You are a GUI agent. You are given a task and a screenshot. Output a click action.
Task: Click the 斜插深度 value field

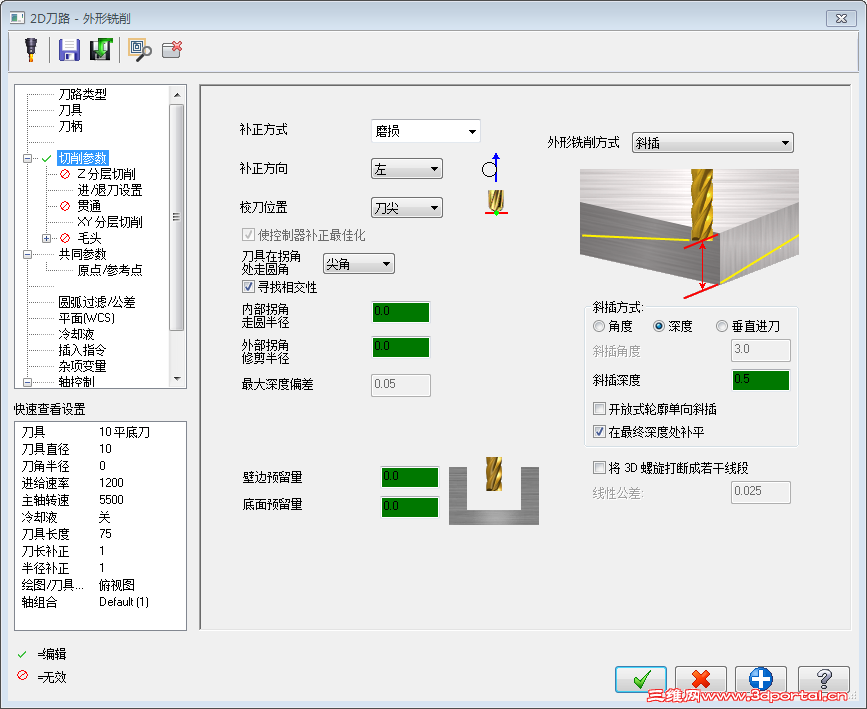pos(761,381)
